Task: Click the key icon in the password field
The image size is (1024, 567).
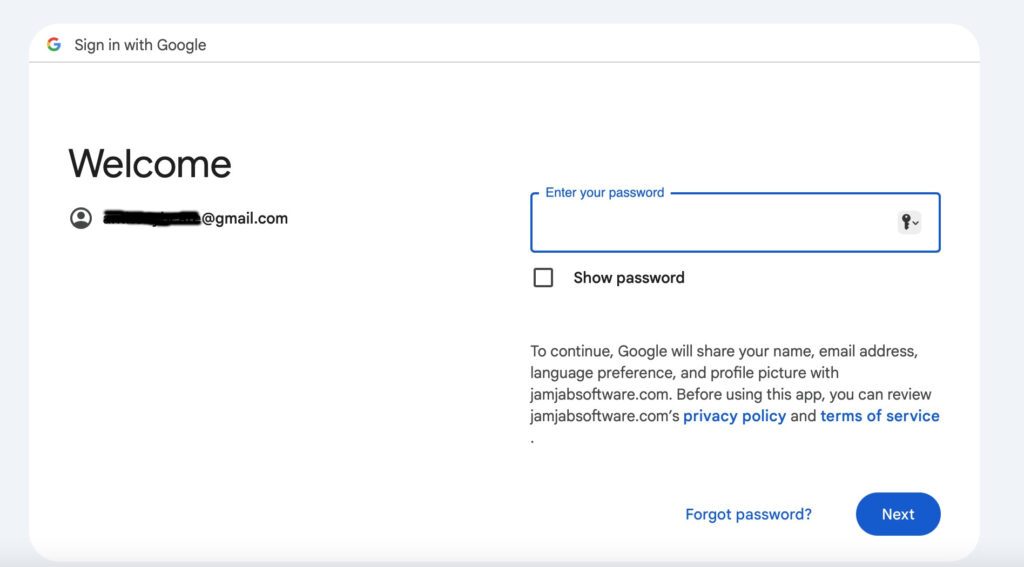Action: tap(905, 222)
